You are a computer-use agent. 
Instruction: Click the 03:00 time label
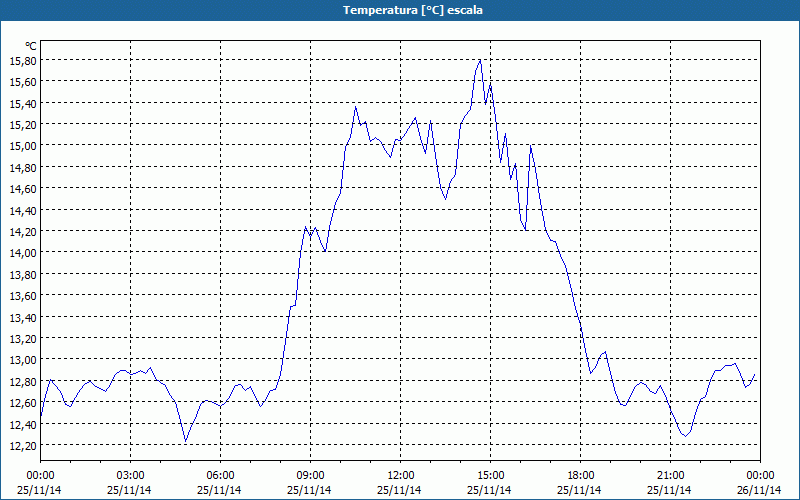coord(131,476)
